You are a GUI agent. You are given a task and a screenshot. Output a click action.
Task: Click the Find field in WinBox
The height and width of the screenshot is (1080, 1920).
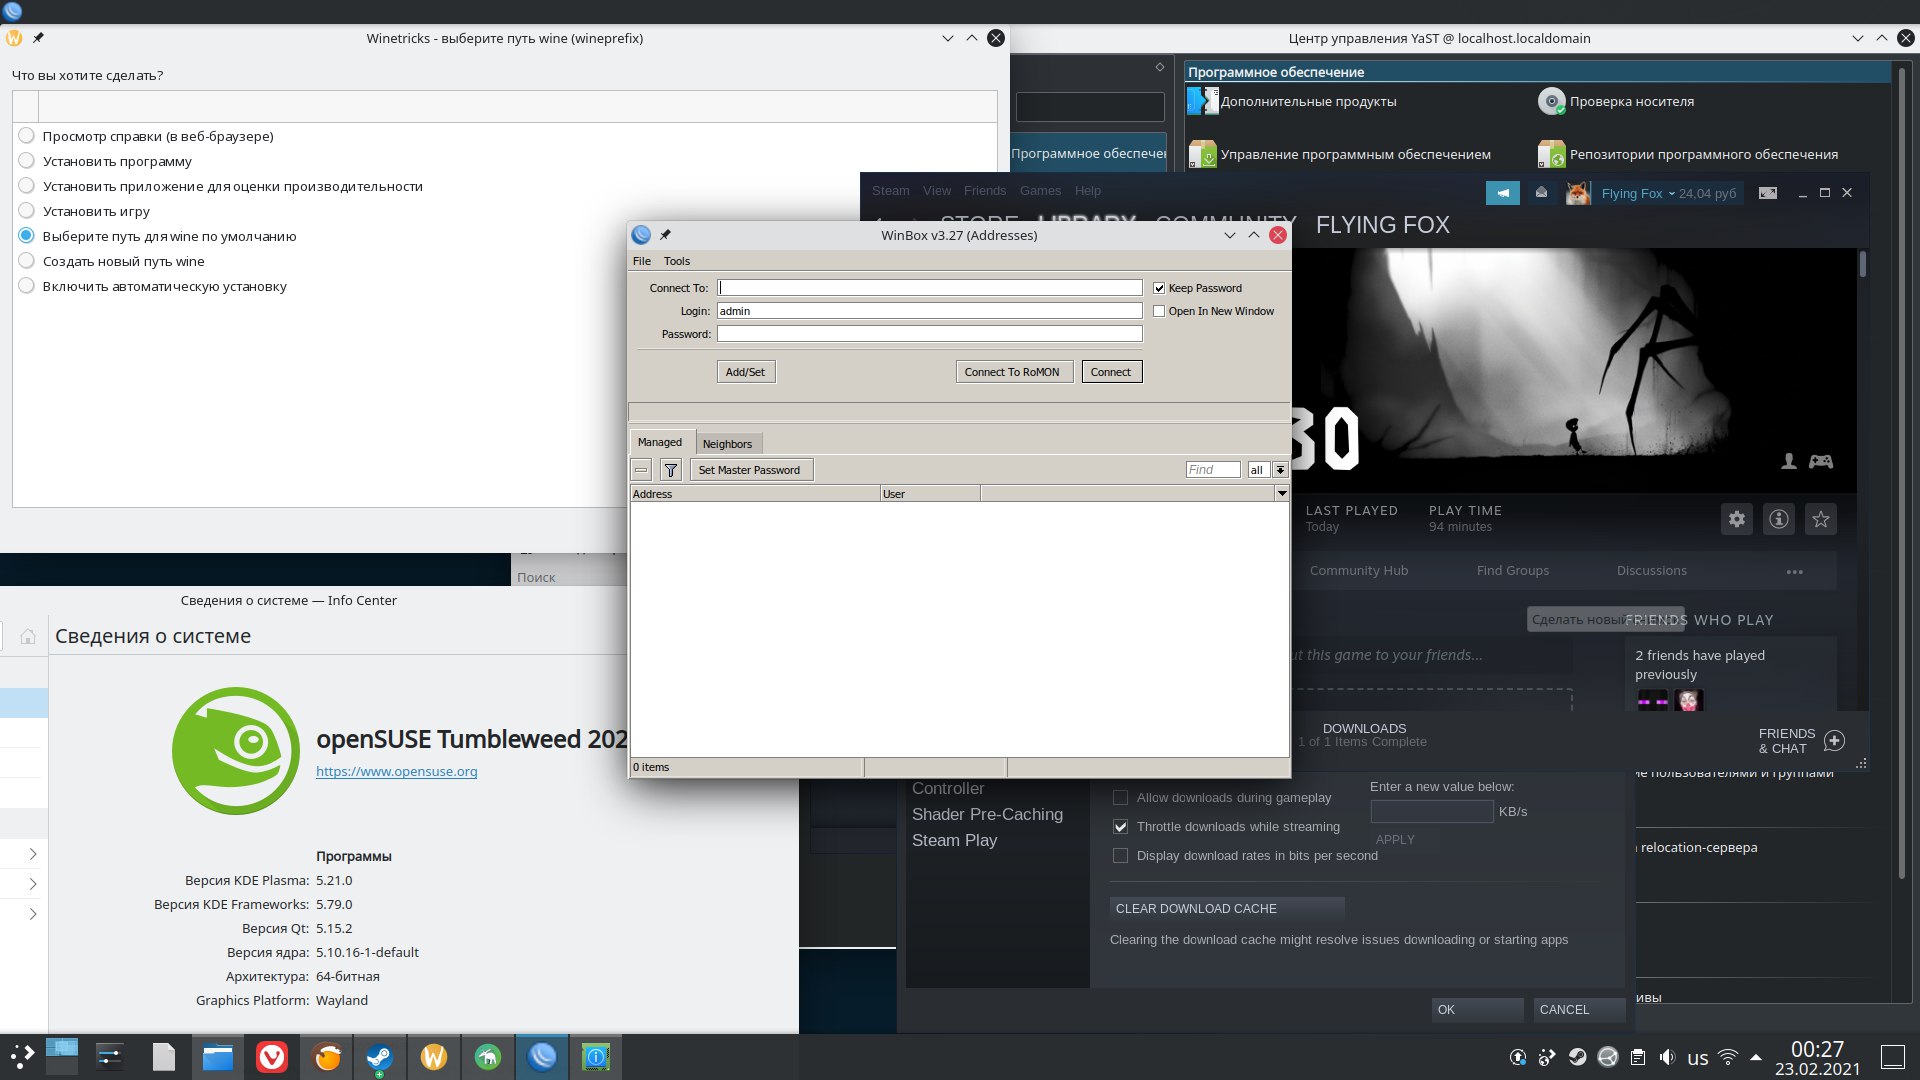(x=1213, y=470)
